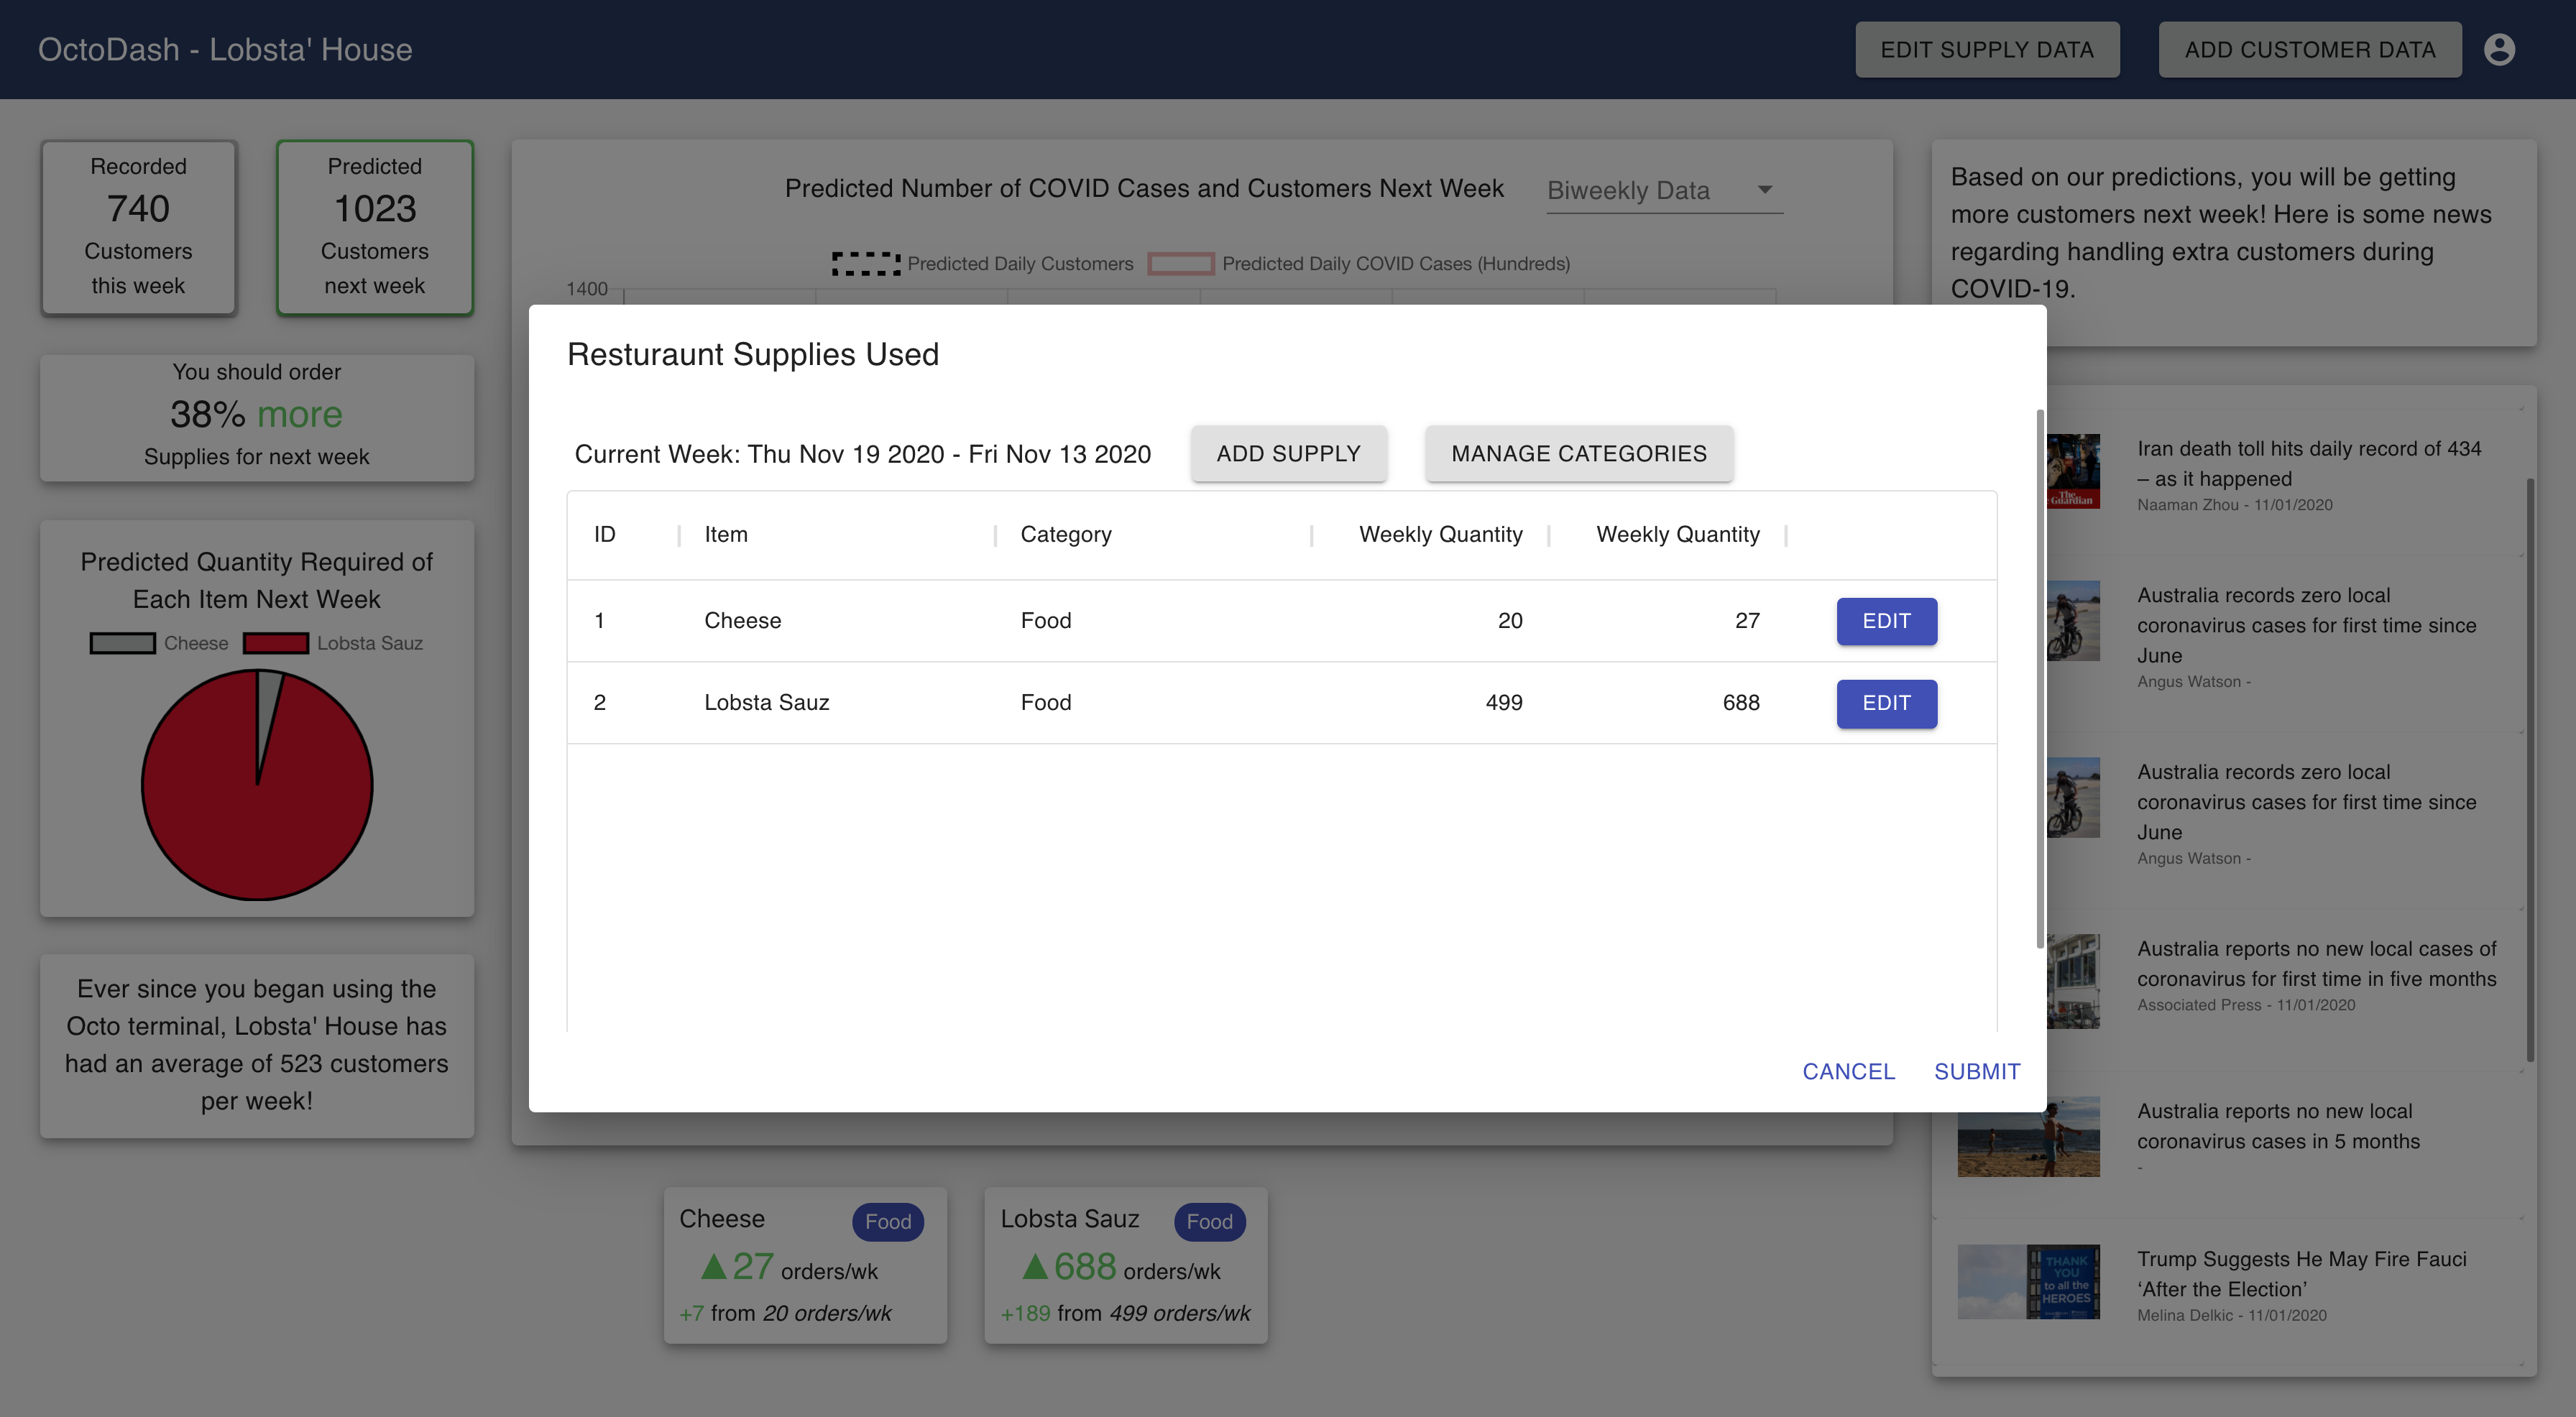Edit the Cheese supply row
2576x1417 pixels.
click(1885, 621)
